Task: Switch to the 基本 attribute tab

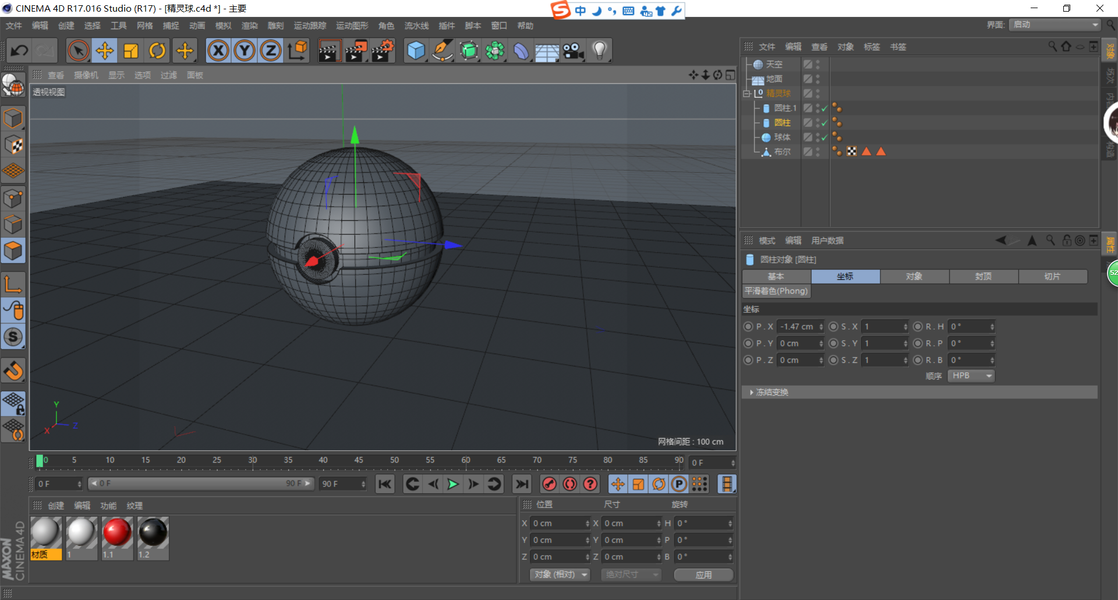Action: click(x=776, y=276)
